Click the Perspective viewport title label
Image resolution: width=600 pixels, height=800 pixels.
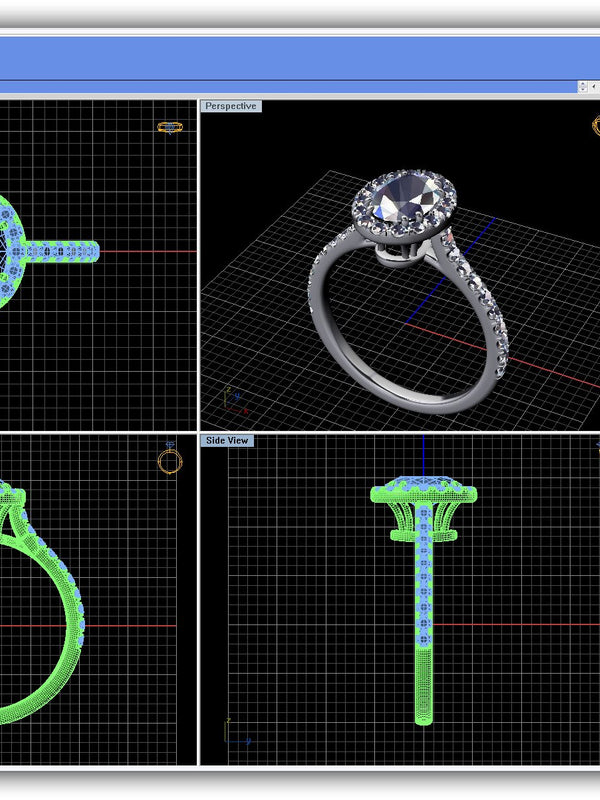(x=230, y=106)
